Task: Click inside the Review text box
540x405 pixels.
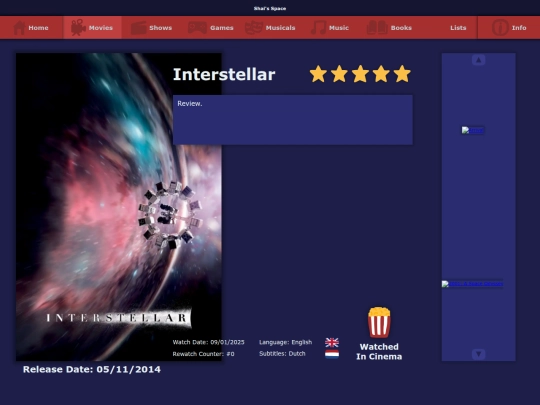Action: click(293, 120)
